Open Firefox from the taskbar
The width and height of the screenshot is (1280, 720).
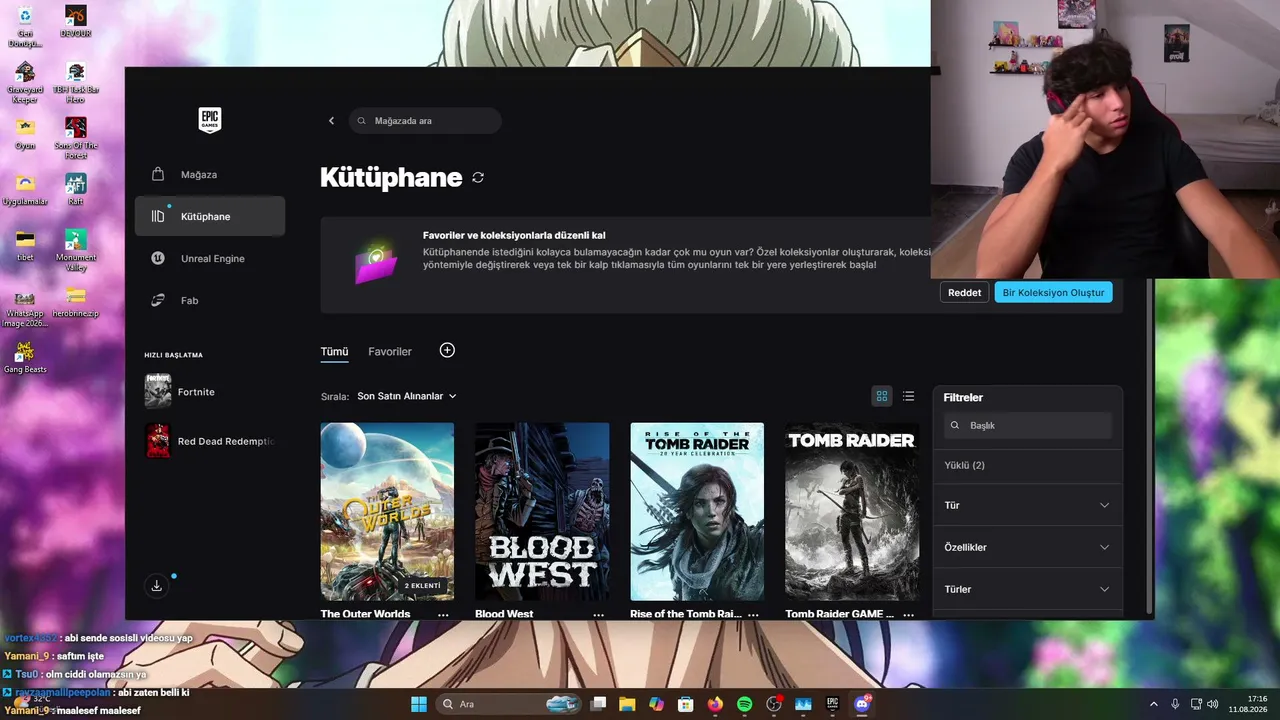click(715, 704)
